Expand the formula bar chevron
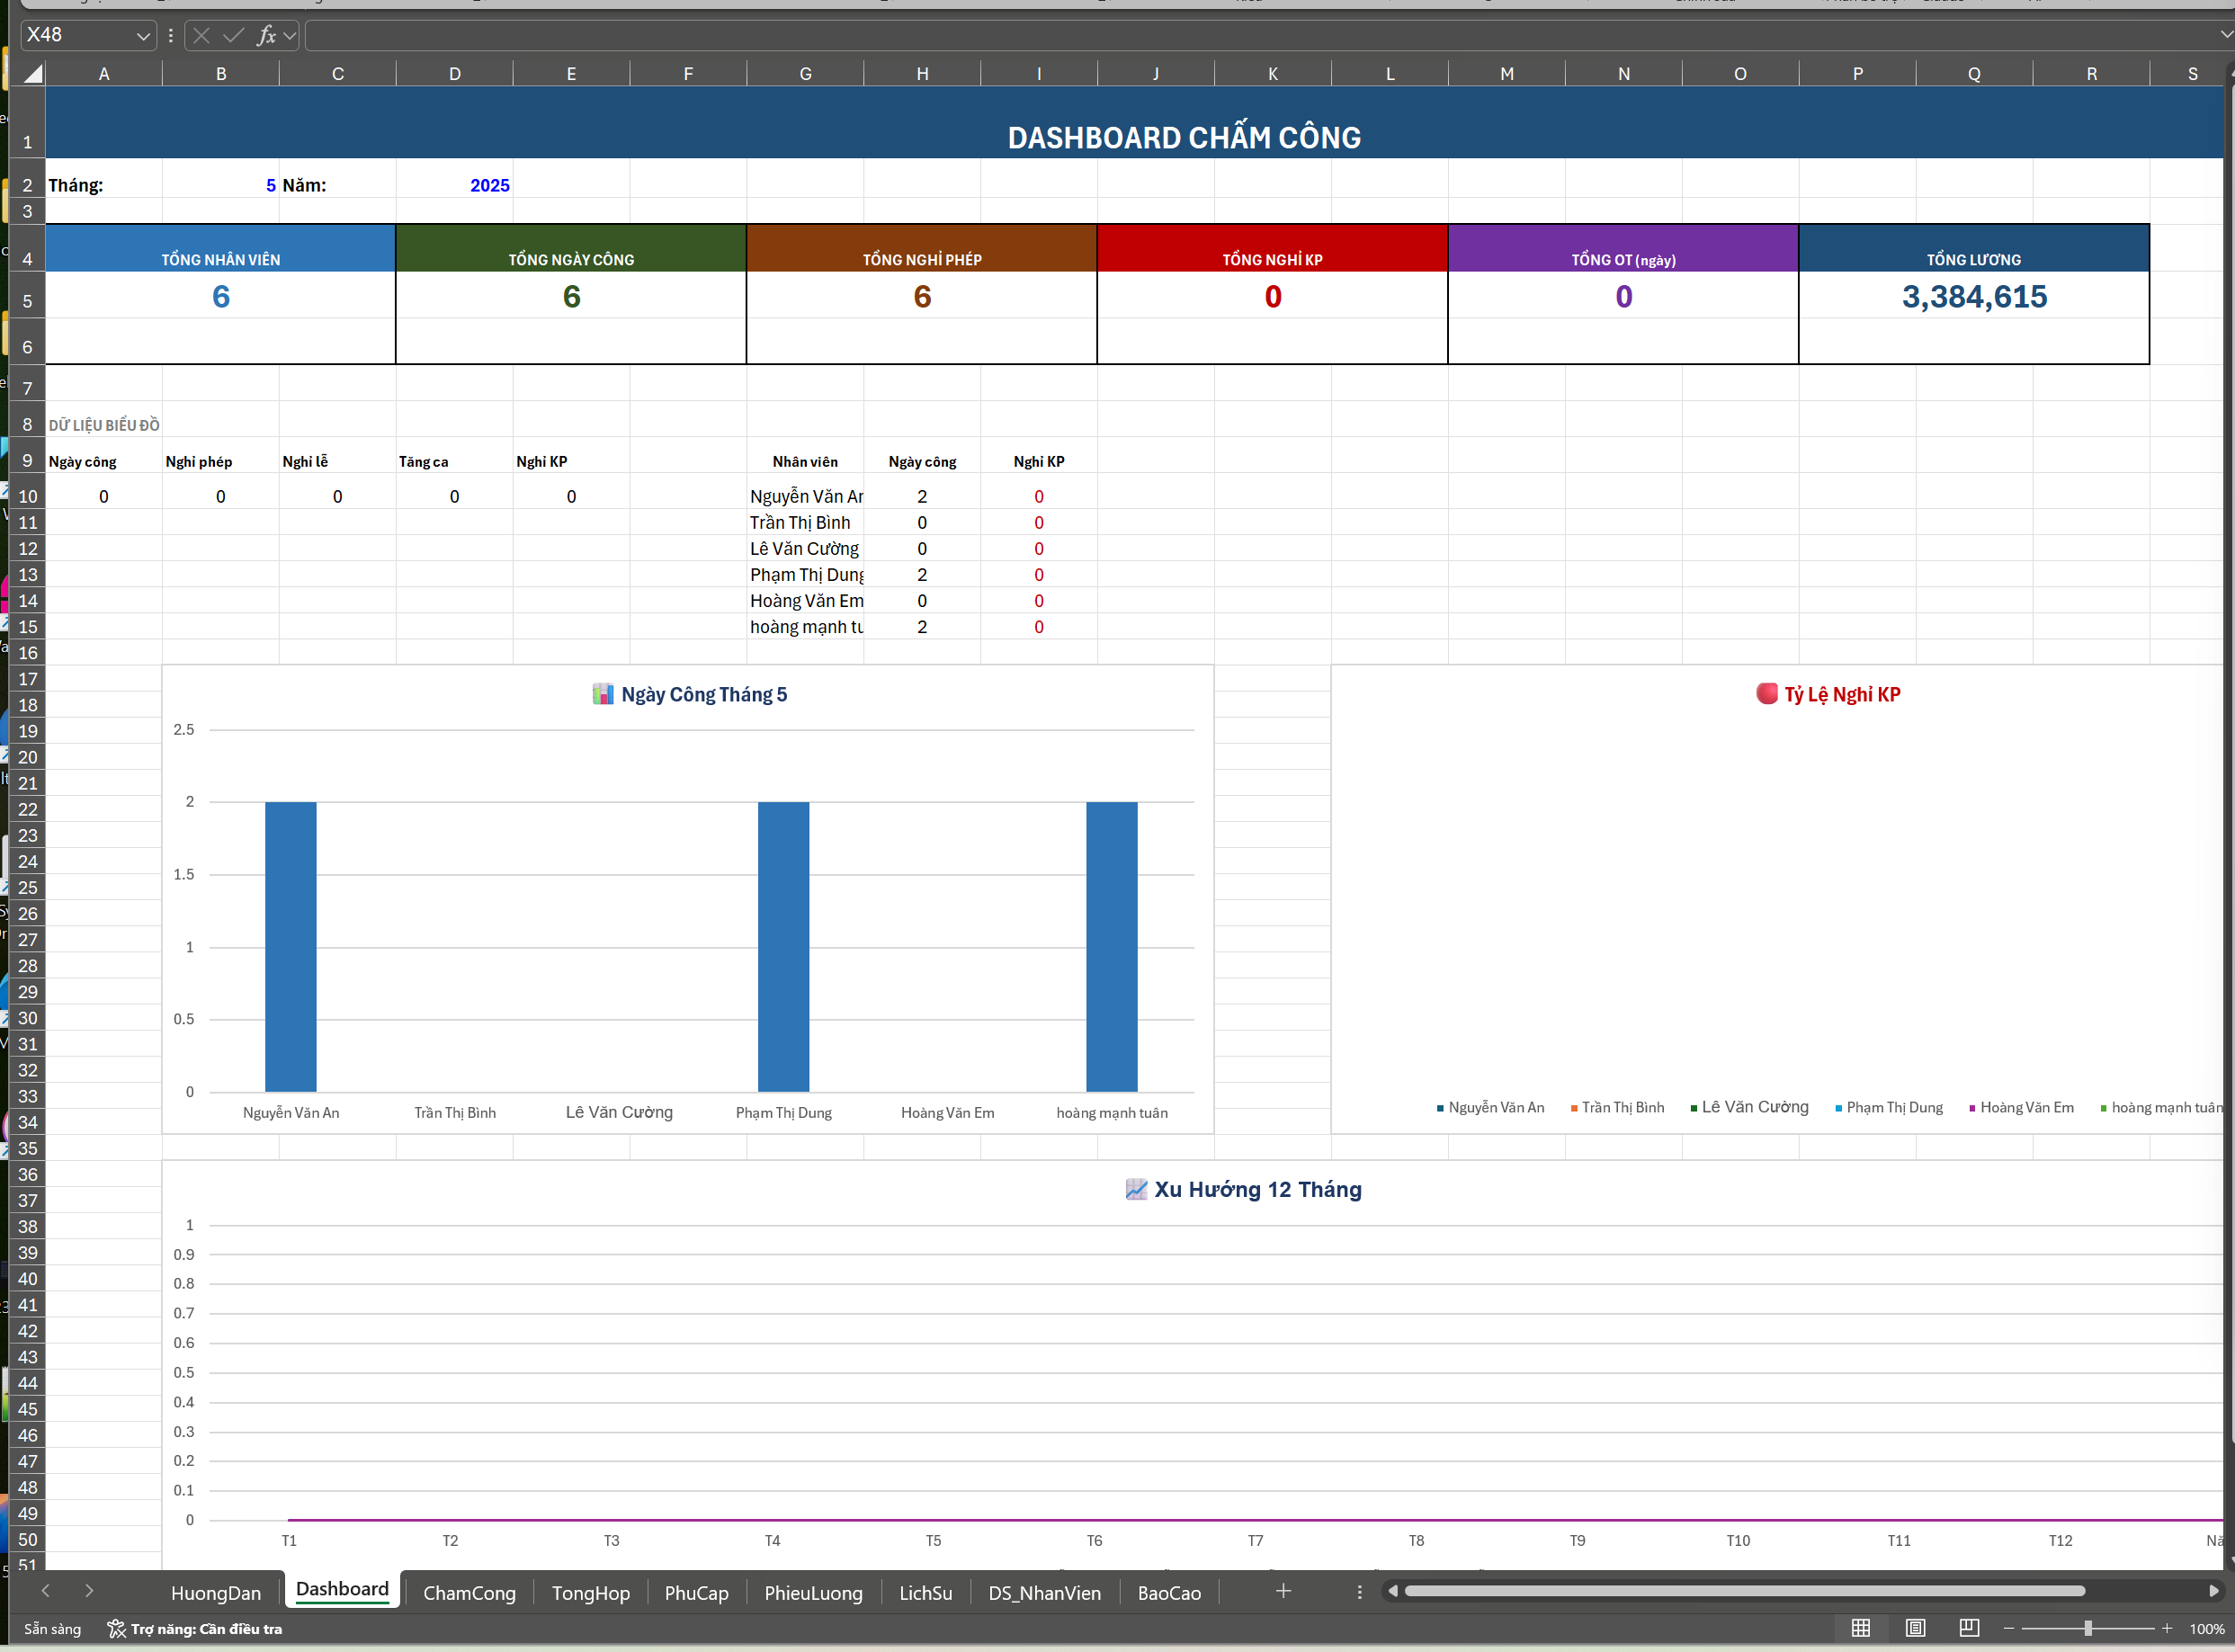The width and height of the screenshot is (2235, 1652). 2226,36
